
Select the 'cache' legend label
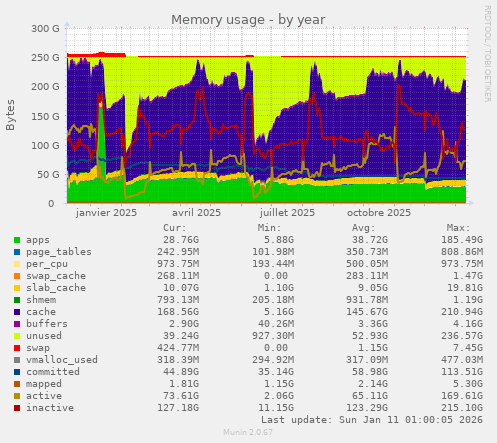coord(41,312)
